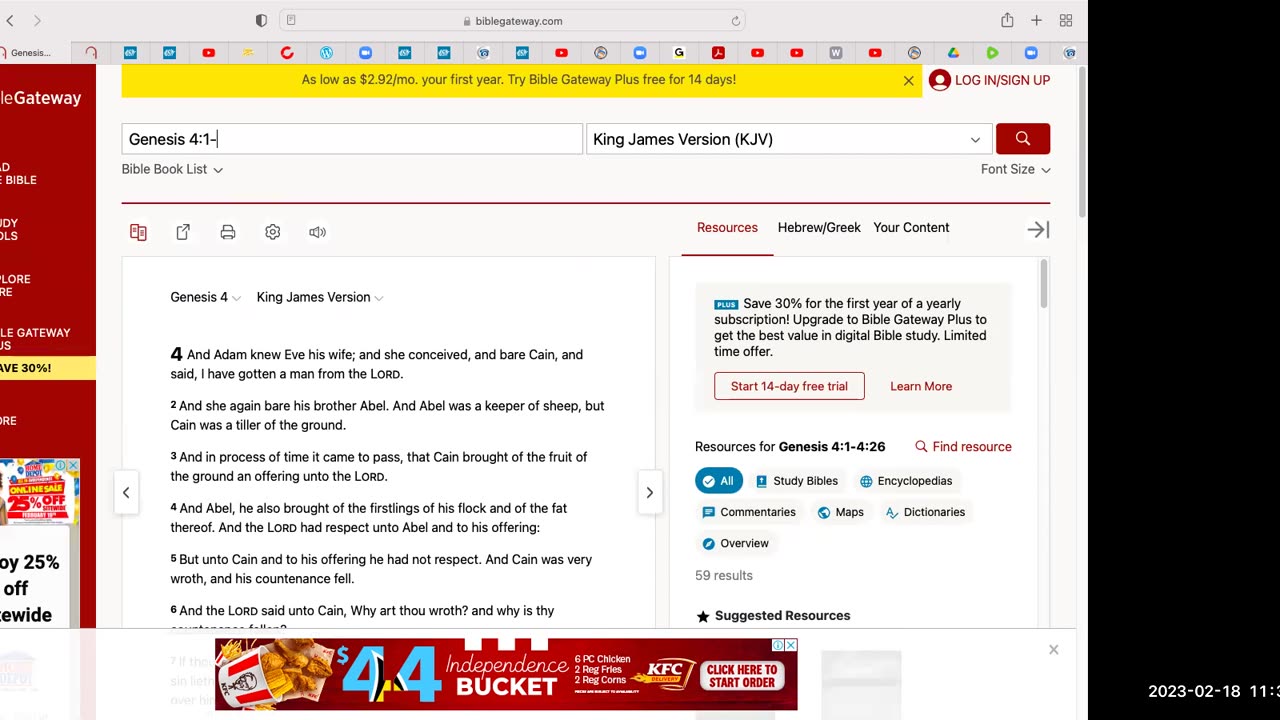Click the biblegateway.com address bar
The height and width of the screenshot is (720, 1280).
tap(512, 20)
